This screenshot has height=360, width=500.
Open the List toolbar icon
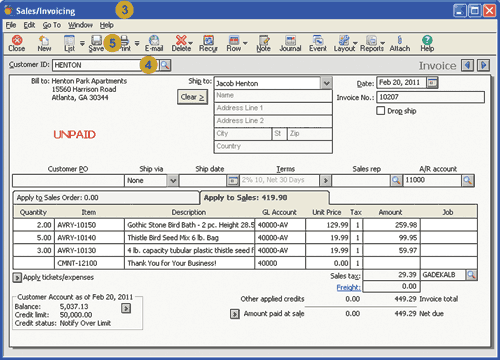69,44
